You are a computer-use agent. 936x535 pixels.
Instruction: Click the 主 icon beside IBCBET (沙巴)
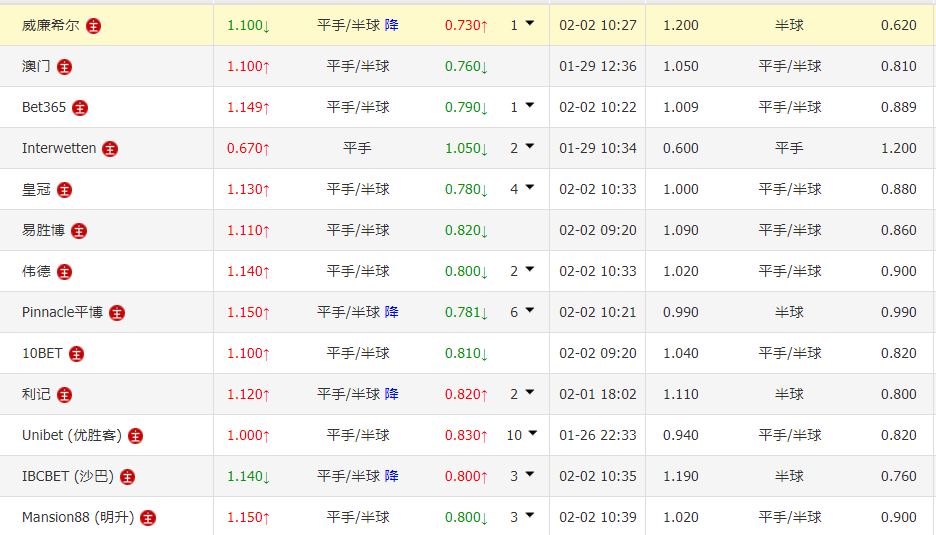pyautogui.click(x=127, y=477)
